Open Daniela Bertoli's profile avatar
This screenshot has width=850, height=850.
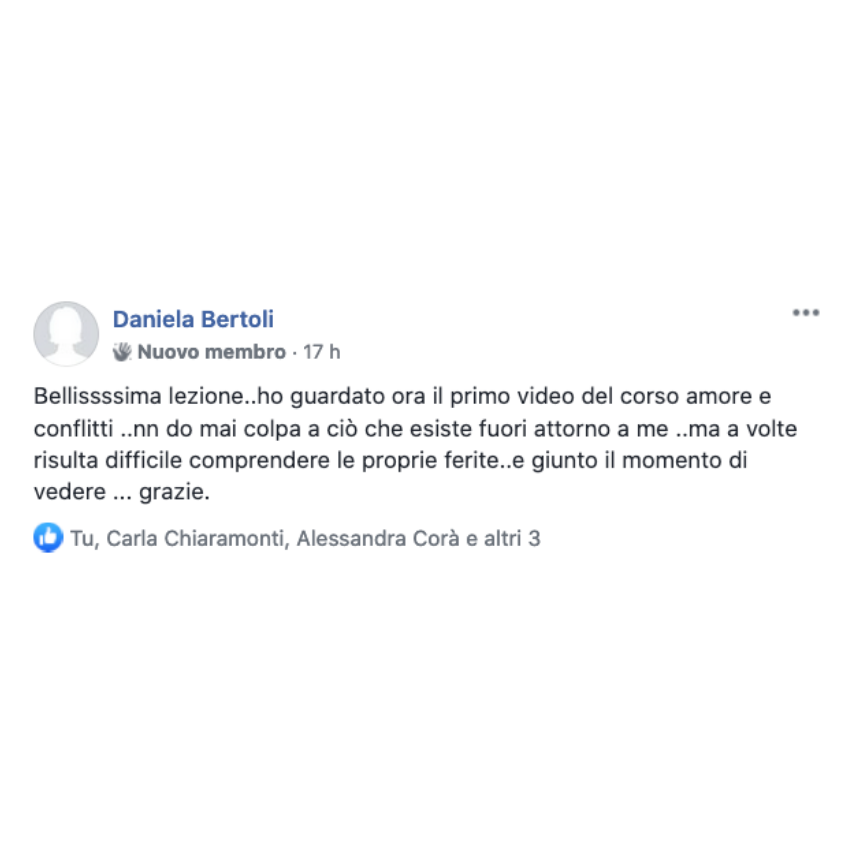66,333
